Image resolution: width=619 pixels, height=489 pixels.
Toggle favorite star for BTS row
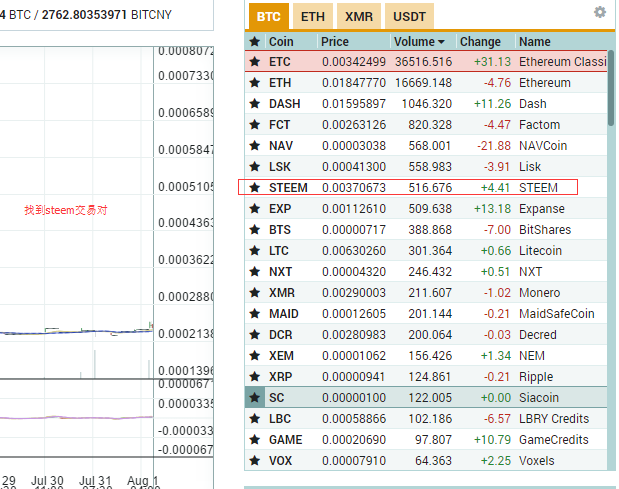coord(255,230)
